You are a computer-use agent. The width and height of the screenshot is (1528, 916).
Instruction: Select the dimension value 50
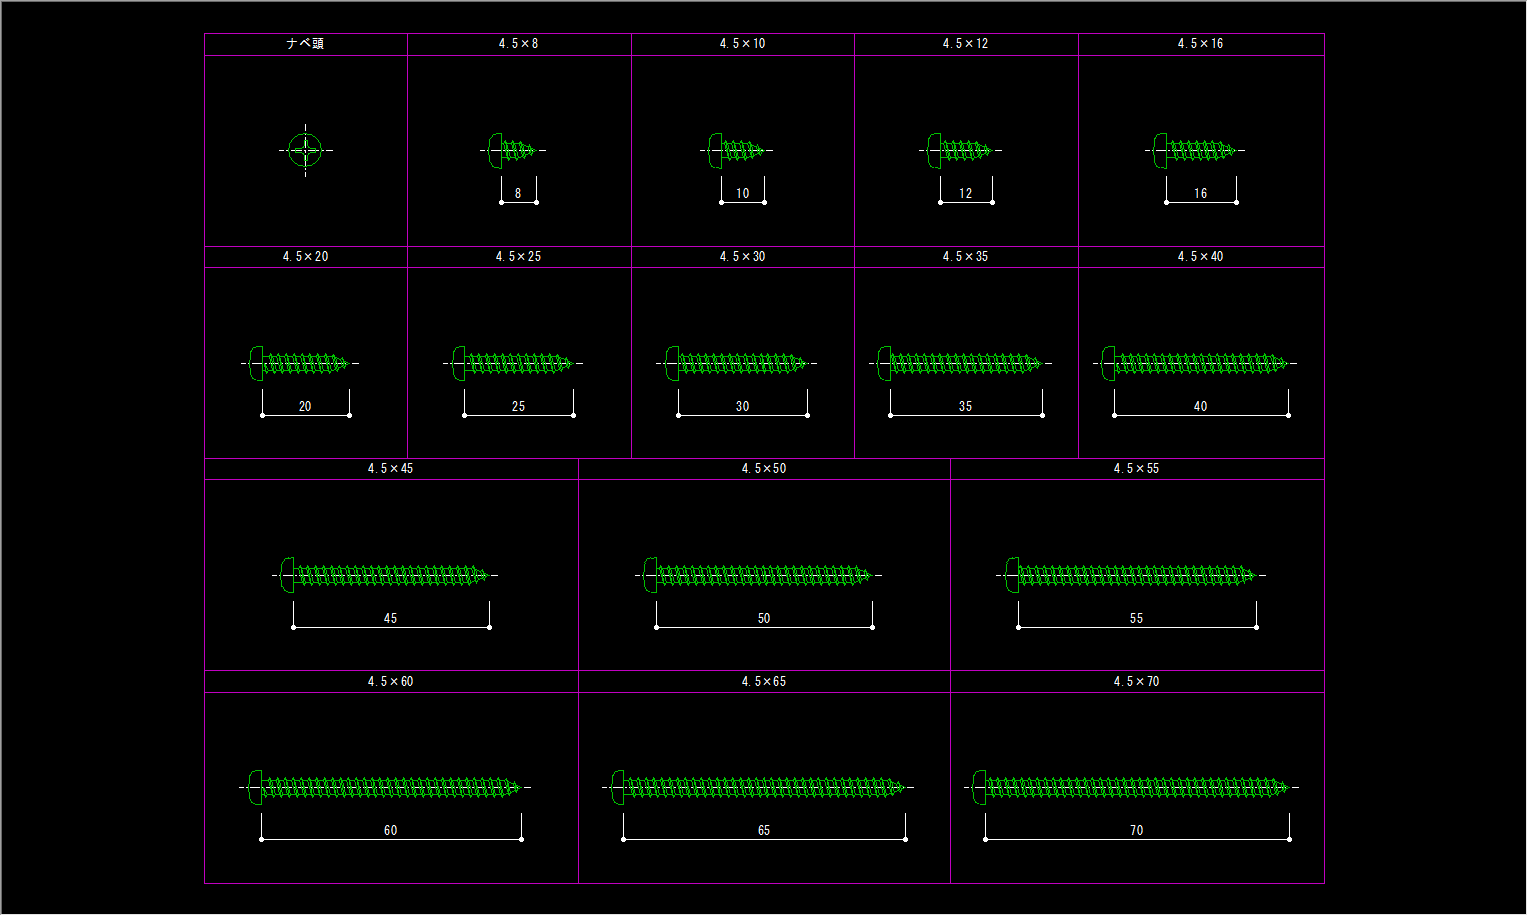(764, 619)
